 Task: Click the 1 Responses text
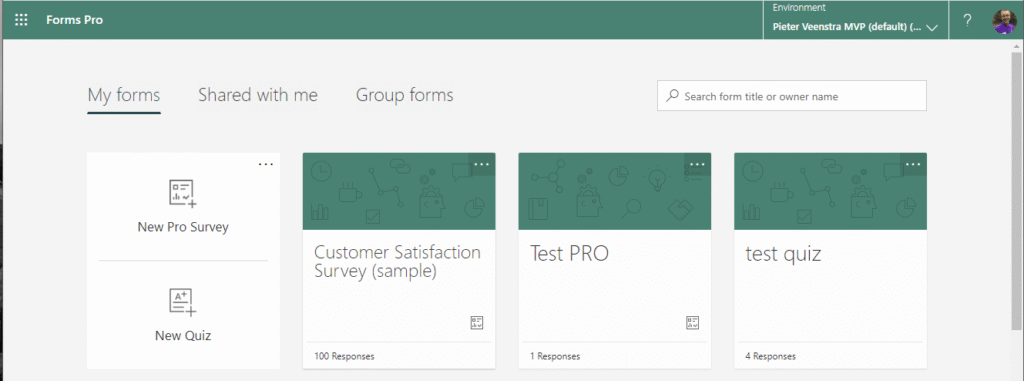click(555, 356)
